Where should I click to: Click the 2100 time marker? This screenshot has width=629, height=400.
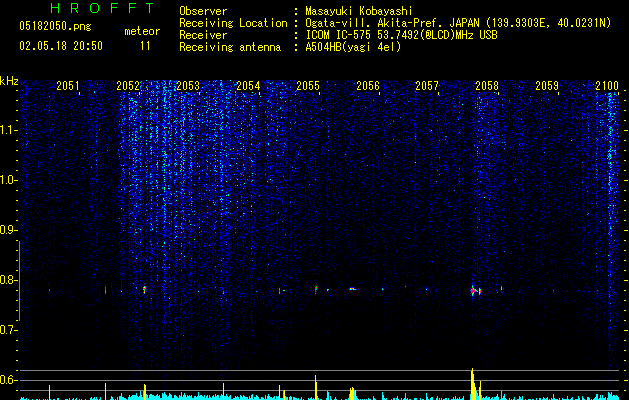607,85
